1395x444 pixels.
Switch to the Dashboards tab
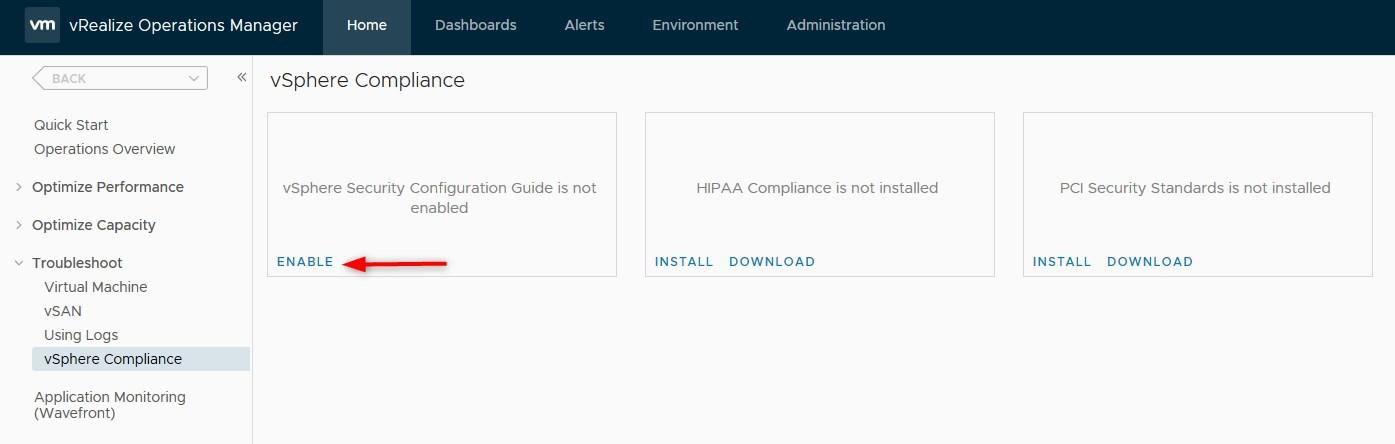click(476, 25)
